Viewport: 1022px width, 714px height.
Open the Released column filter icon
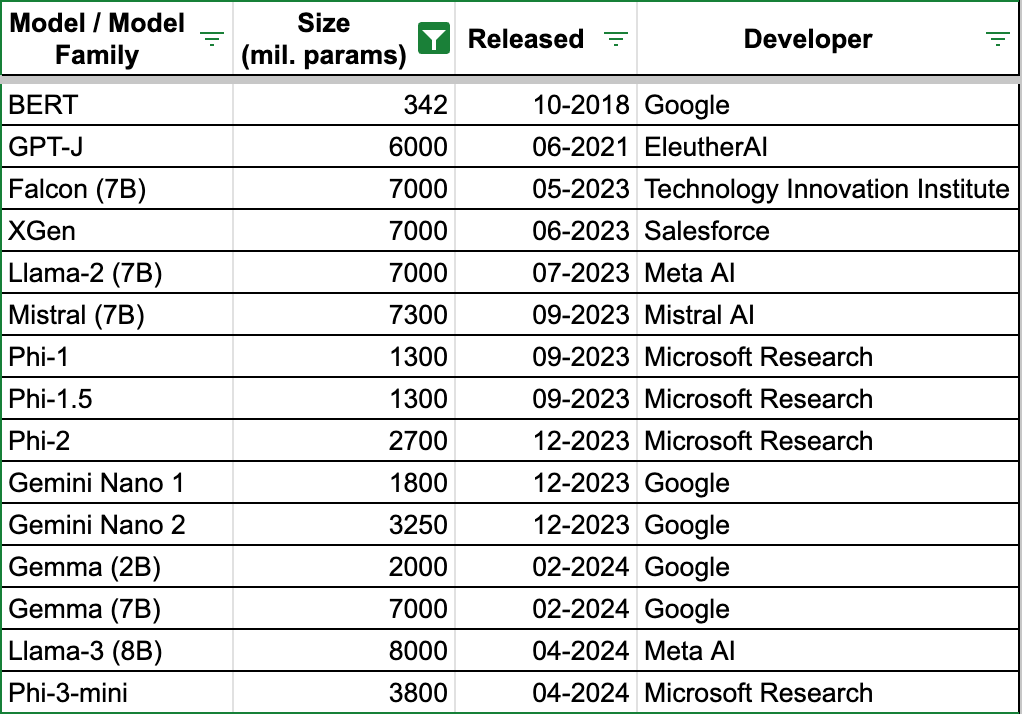[616, 39]
